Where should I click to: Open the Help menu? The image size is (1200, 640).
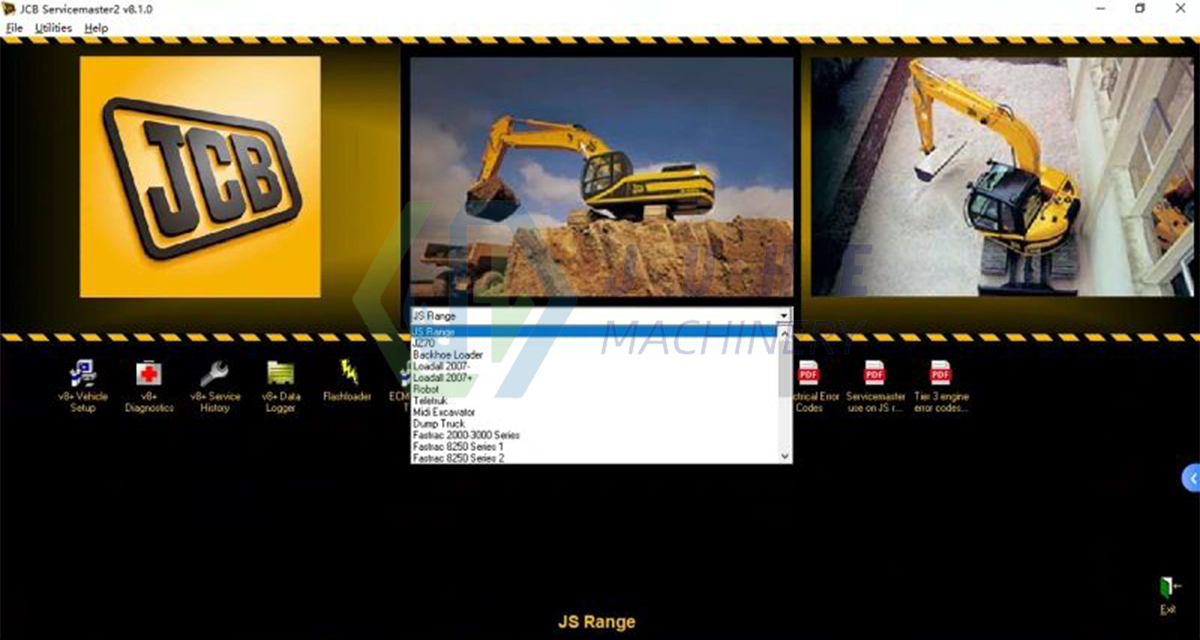96,28
